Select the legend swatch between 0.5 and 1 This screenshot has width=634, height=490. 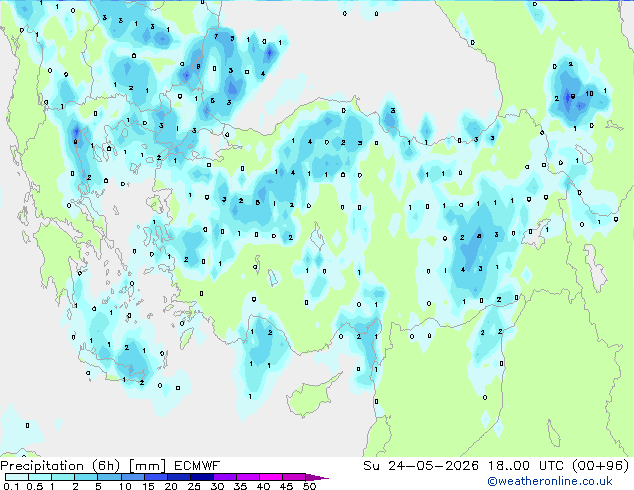coord(40,477)
